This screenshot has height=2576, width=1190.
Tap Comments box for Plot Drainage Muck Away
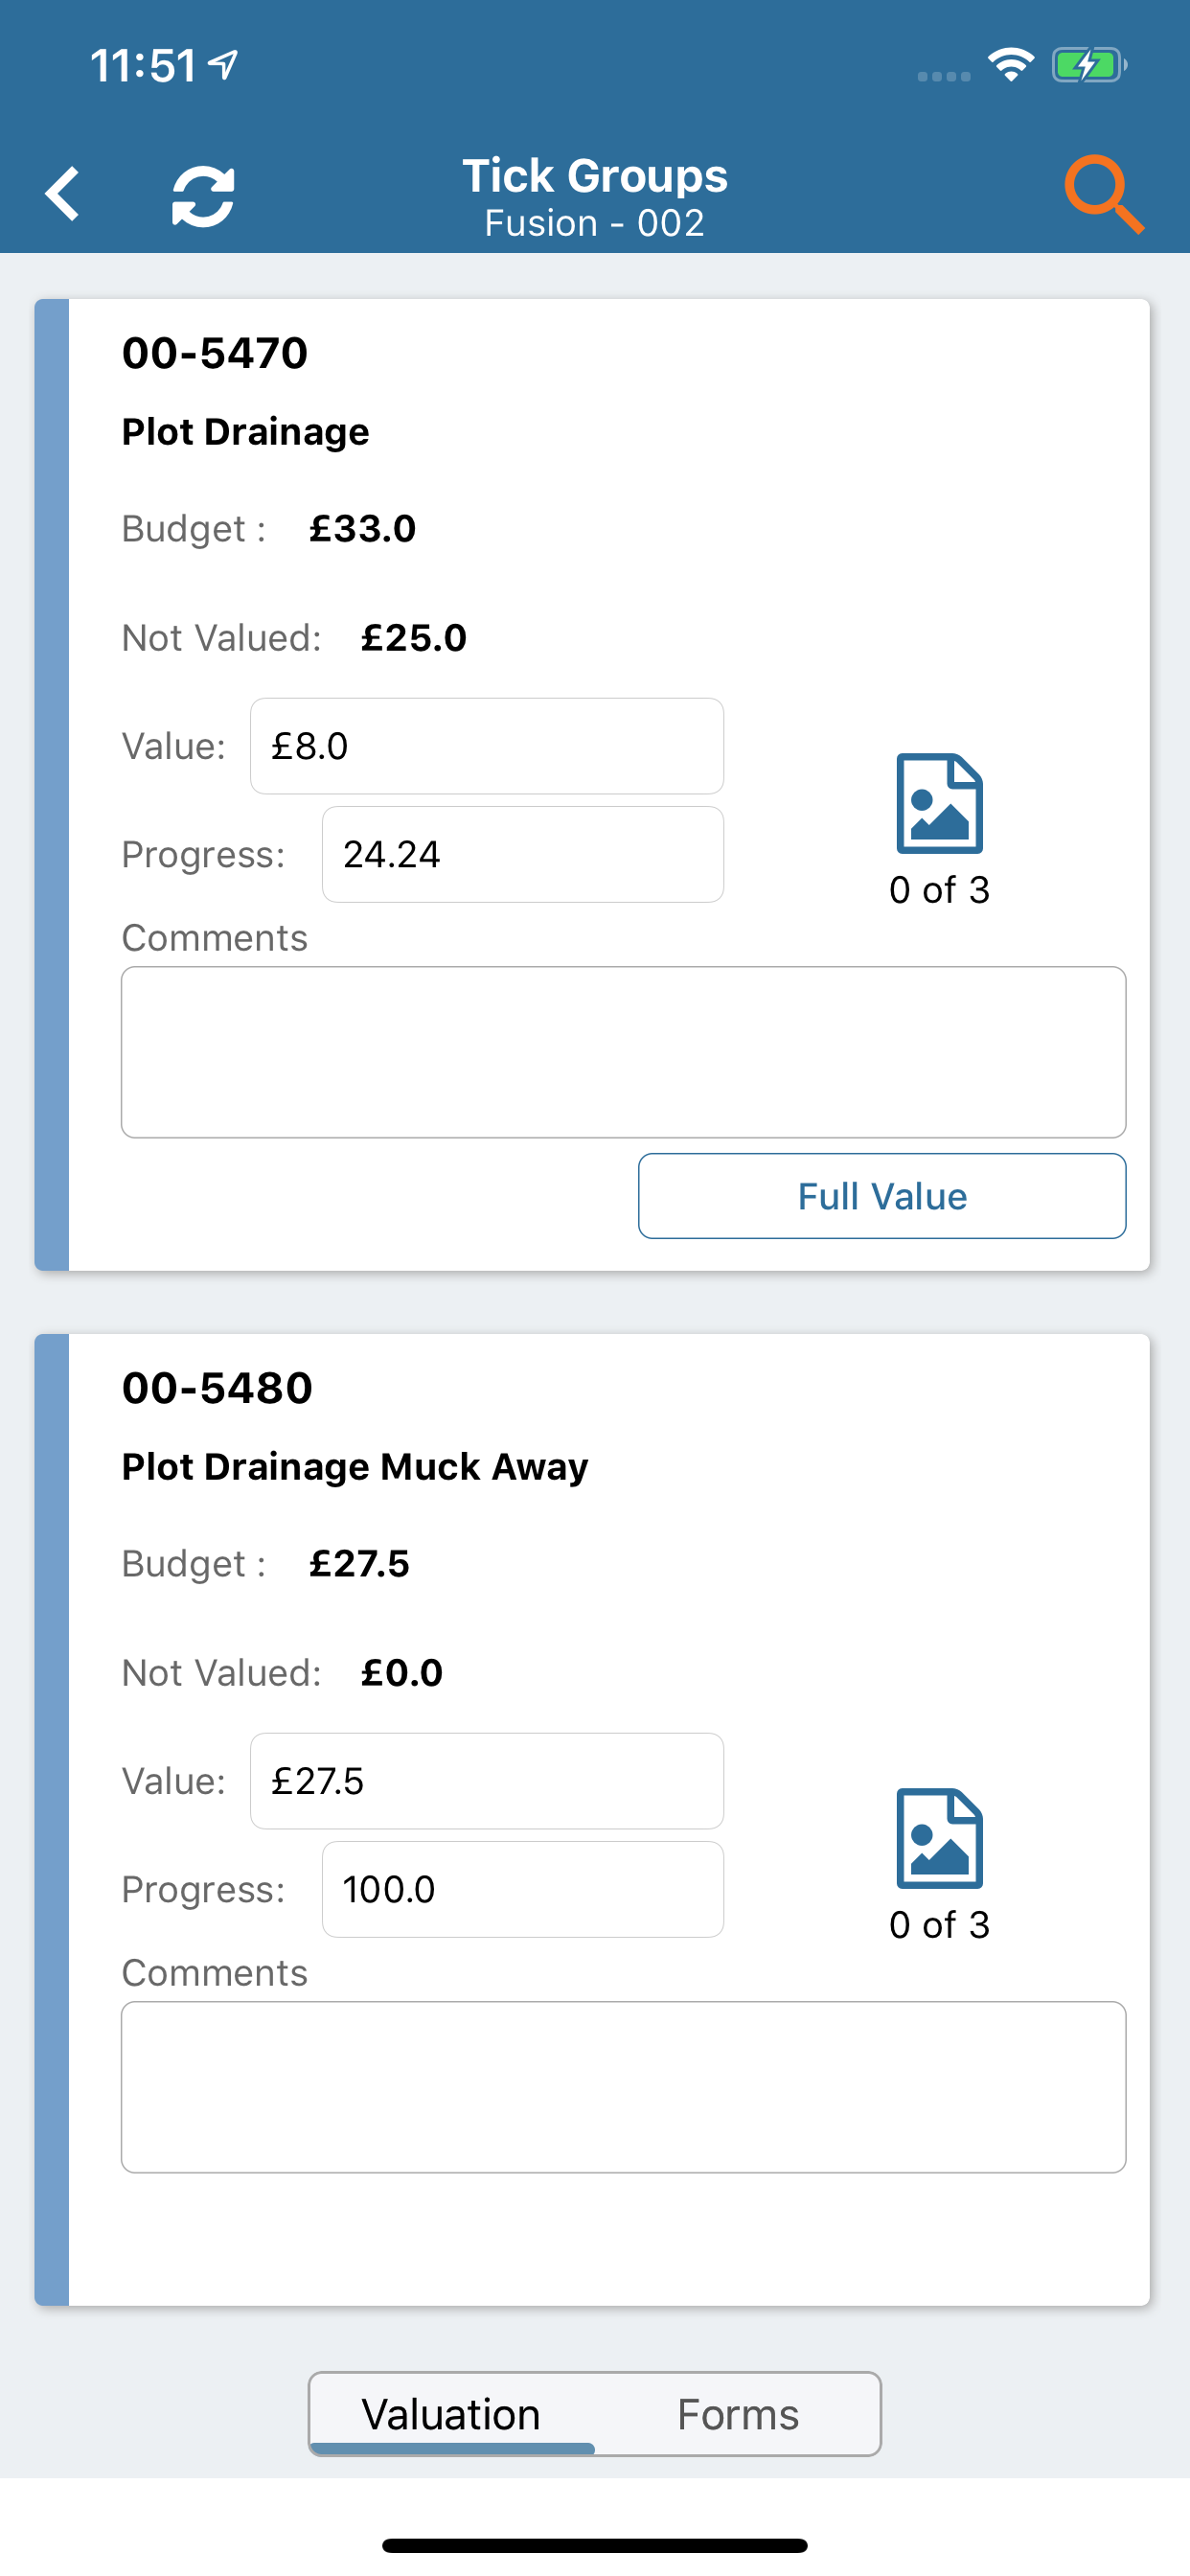coord(623,2087)
